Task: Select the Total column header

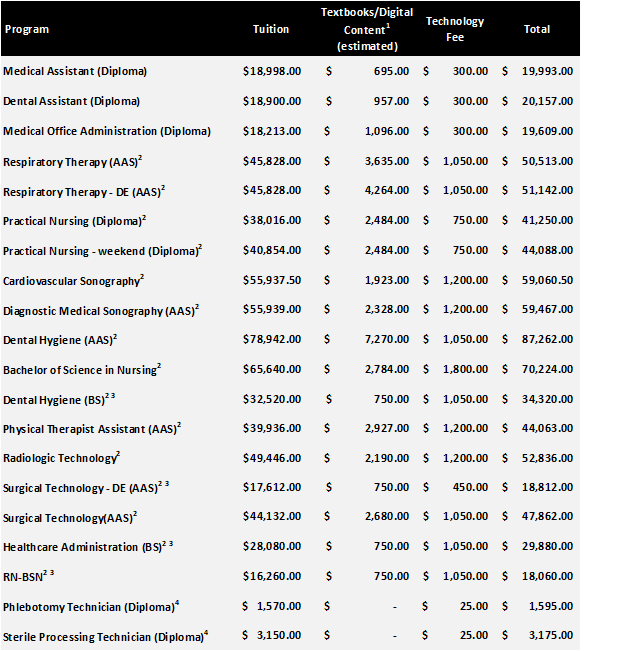Action: click(537, 29)
